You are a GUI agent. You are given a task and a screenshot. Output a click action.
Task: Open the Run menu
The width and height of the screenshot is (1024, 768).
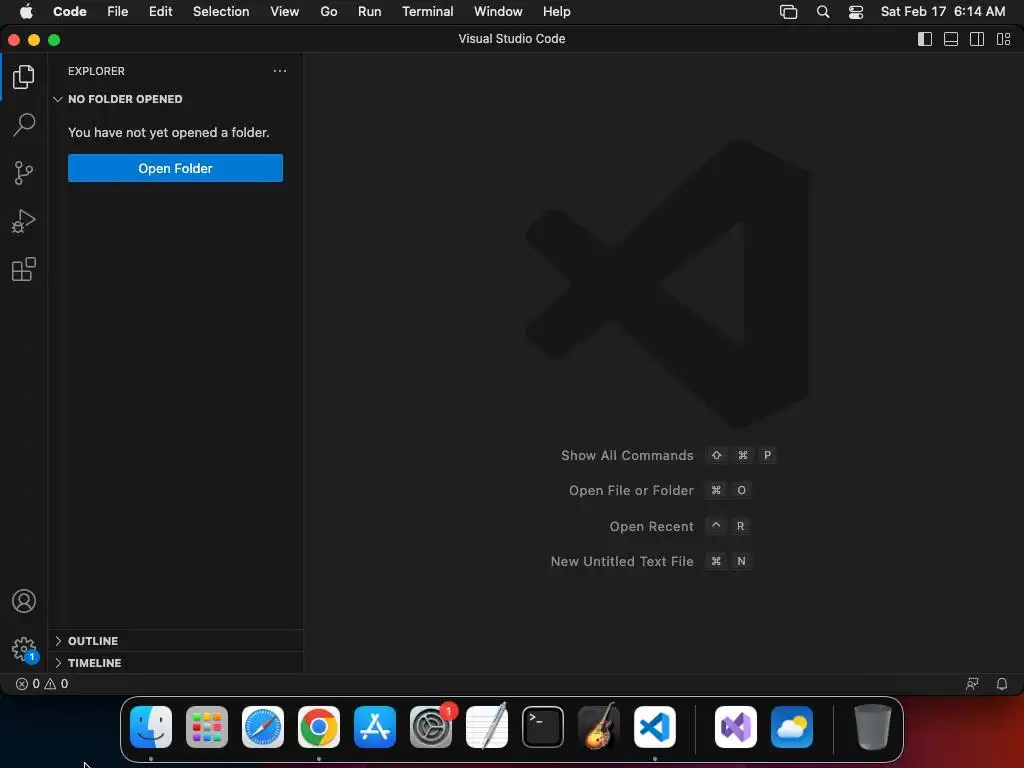click(370, 12)
